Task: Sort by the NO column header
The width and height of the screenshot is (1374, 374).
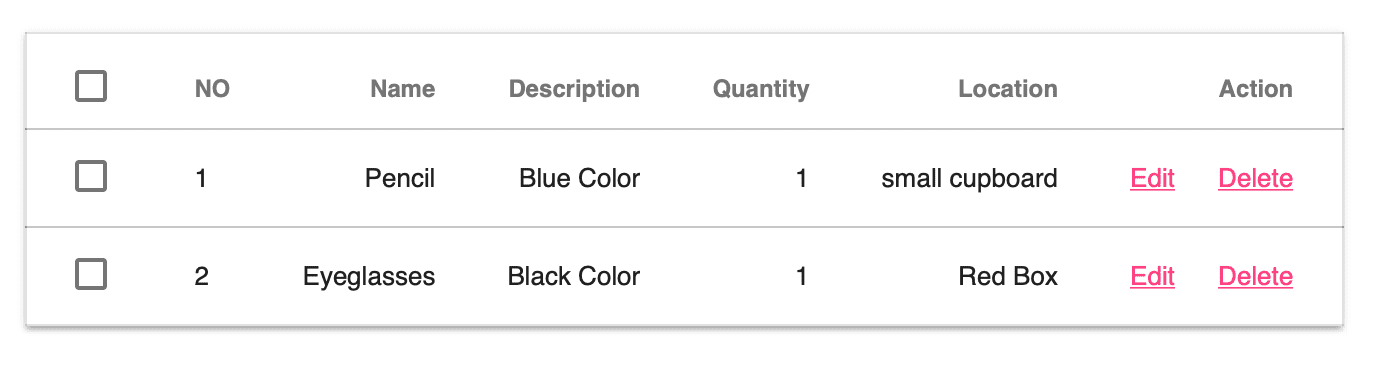Action: (x=212, y=89)
